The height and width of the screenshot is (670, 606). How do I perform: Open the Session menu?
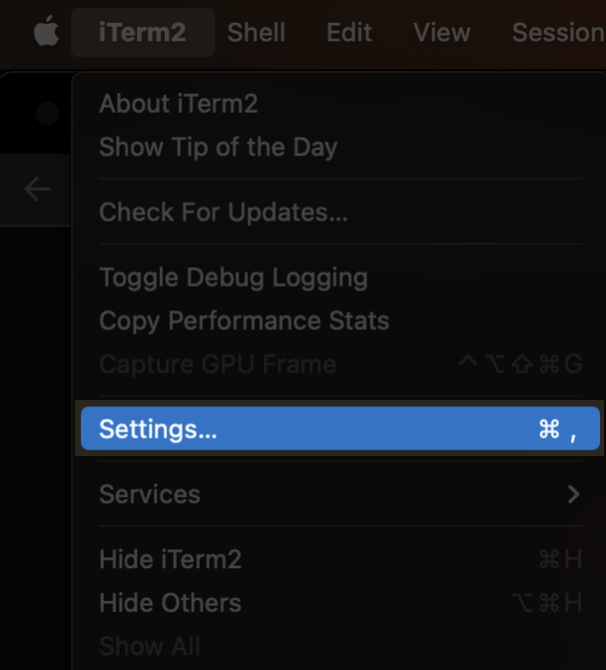click(557, 32)
